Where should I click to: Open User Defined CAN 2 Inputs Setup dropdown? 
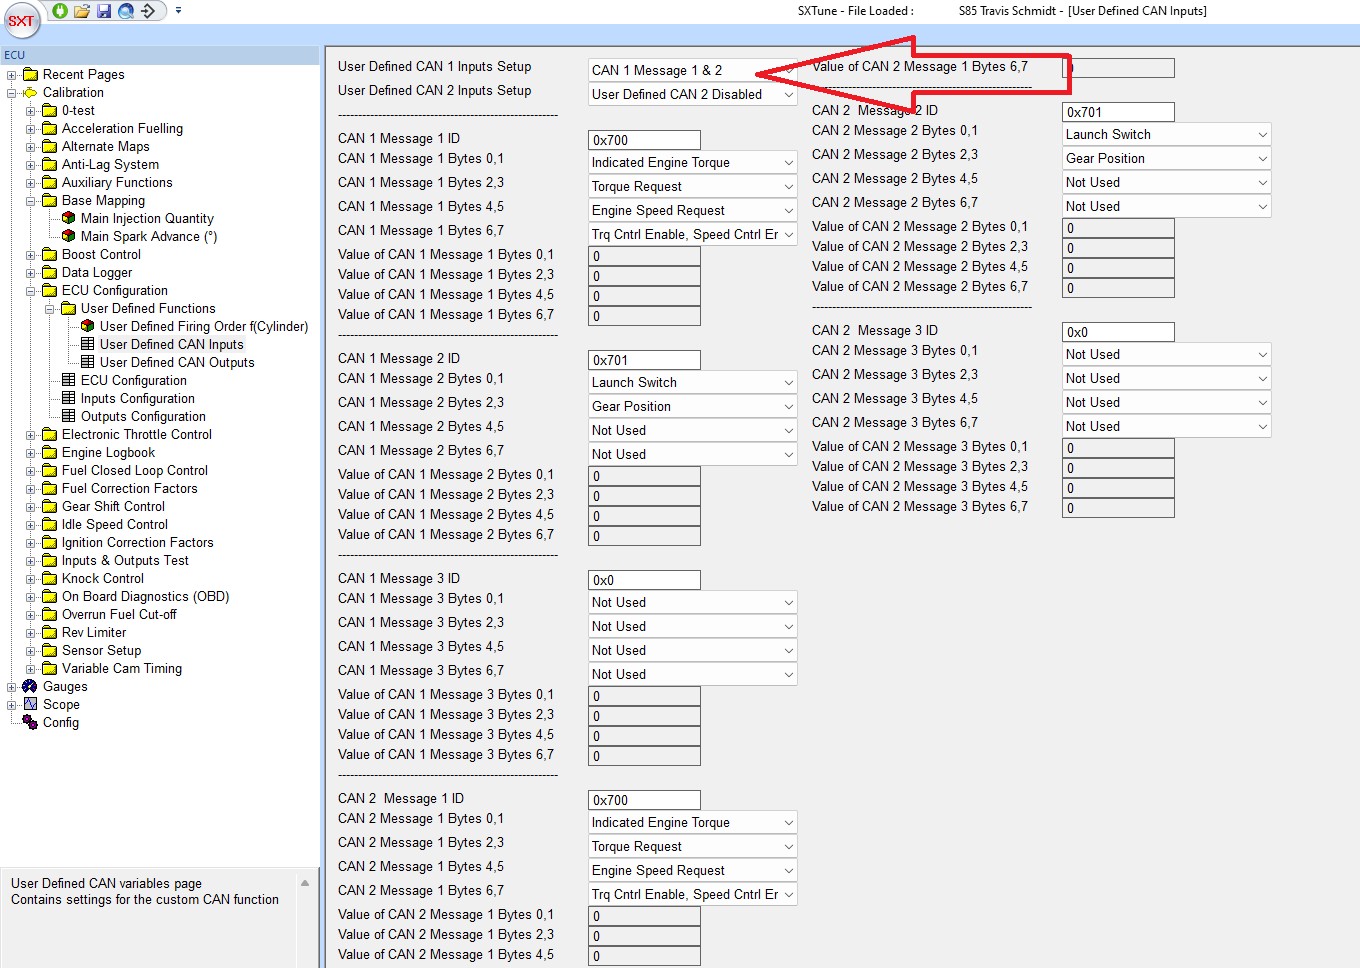coord(692,95)
